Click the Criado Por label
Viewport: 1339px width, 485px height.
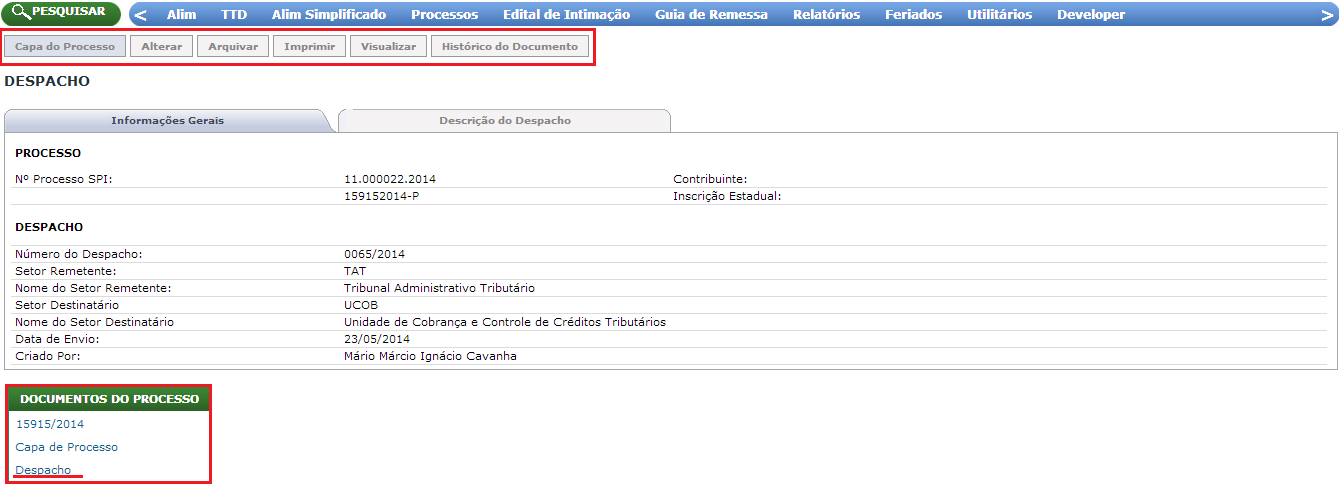coord(47,356)
